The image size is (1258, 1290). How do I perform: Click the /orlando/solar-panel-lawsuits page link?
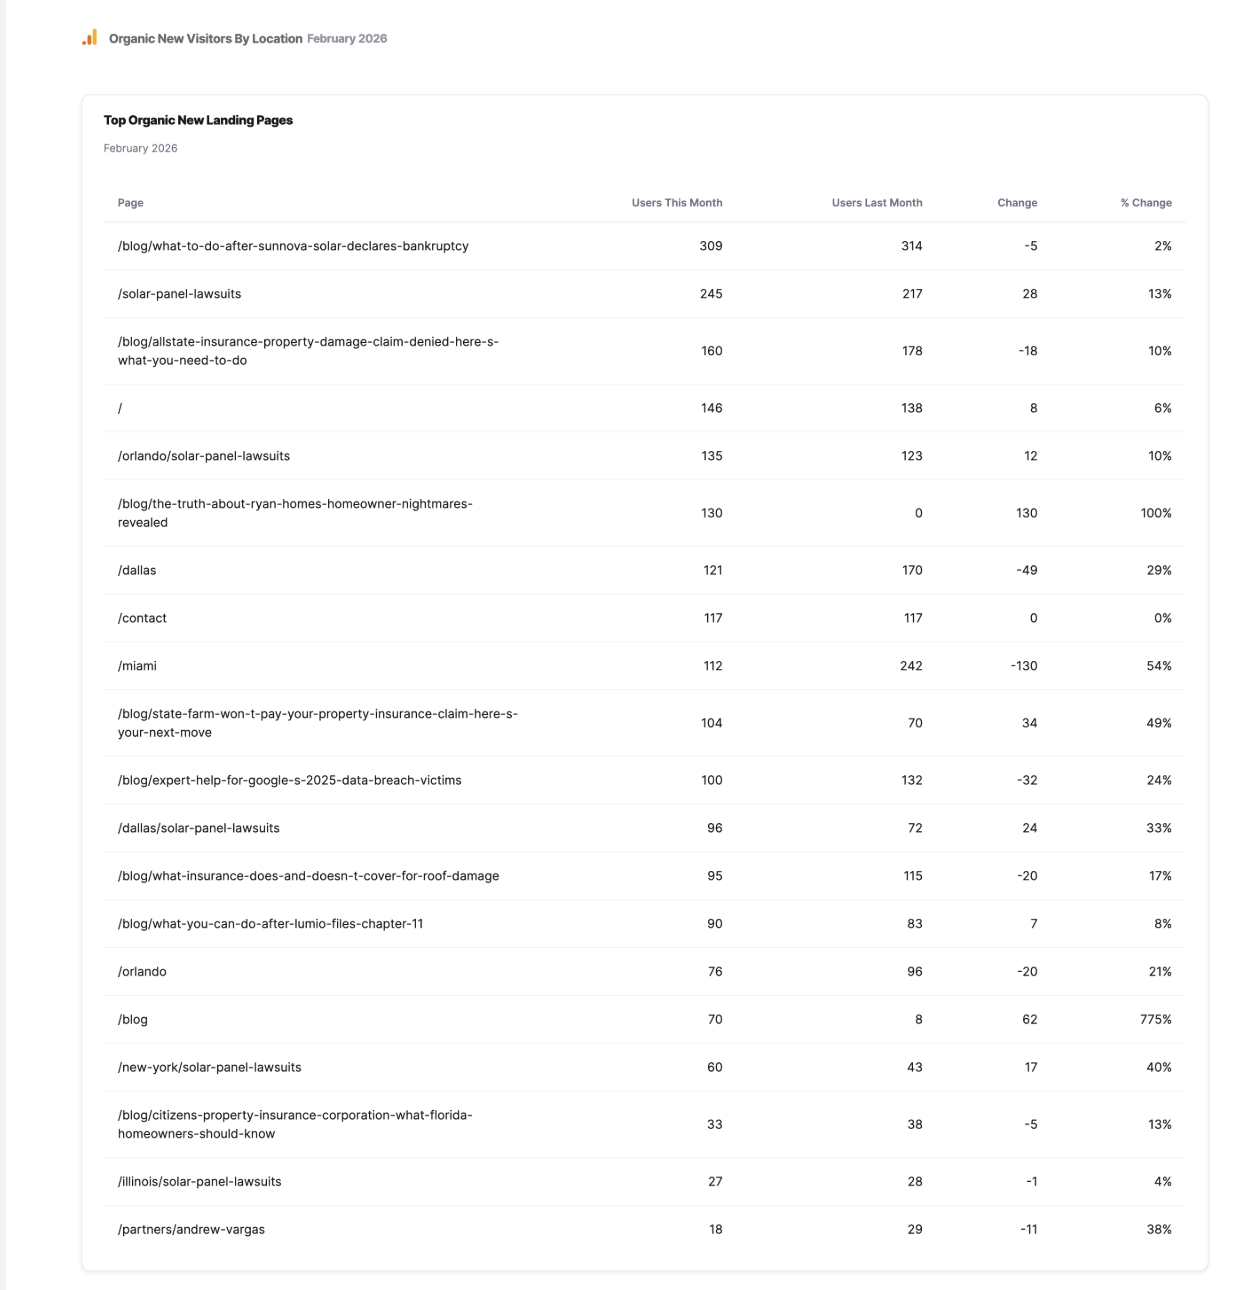tap(204, 456)
